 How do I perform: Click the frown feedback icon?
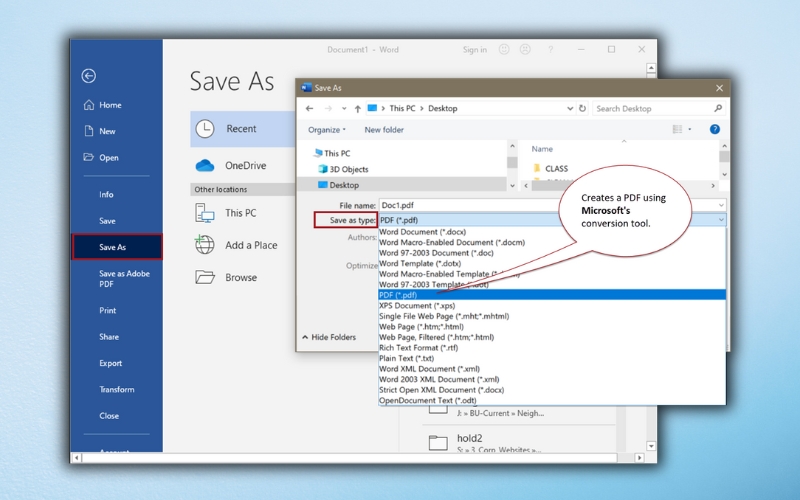point(525,49)
